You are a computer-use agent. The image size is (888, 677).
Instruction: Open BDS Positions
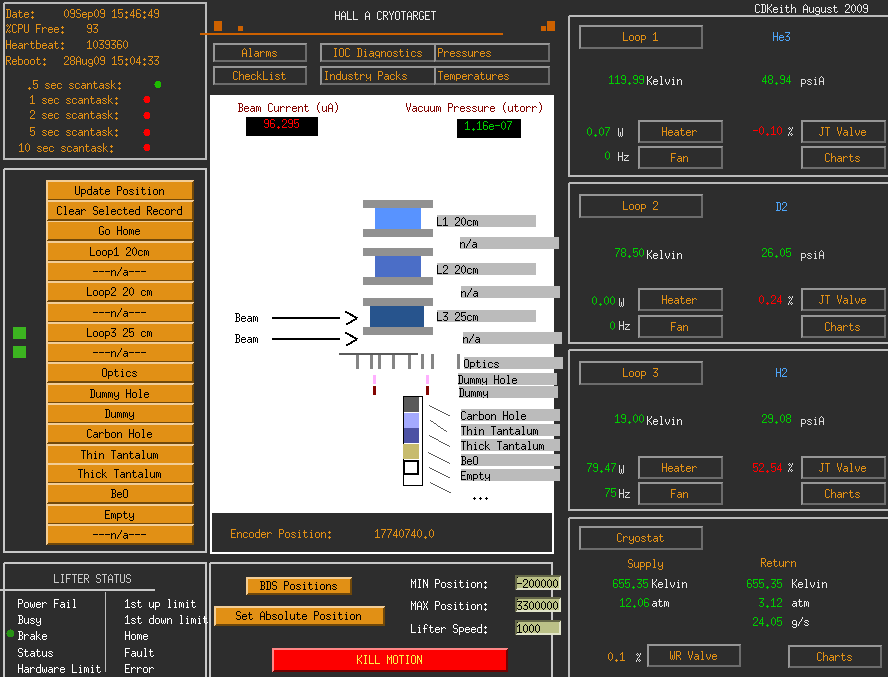click(298, 586)
